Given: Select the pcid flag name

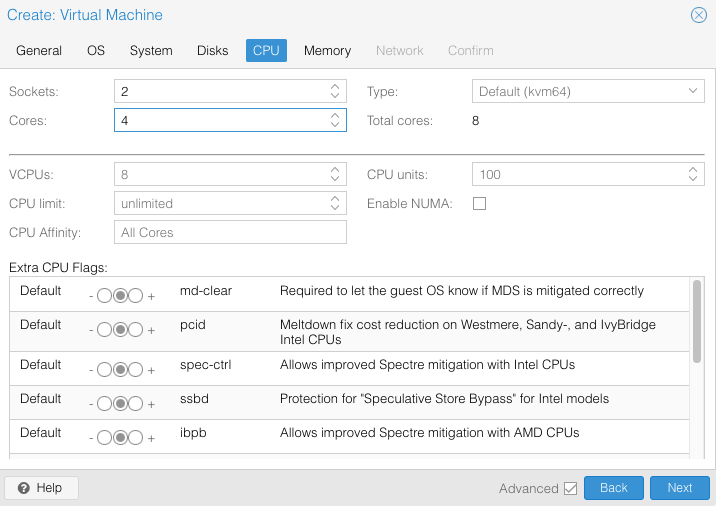Looking at the screenshot, I should click(x=193, y=325).
